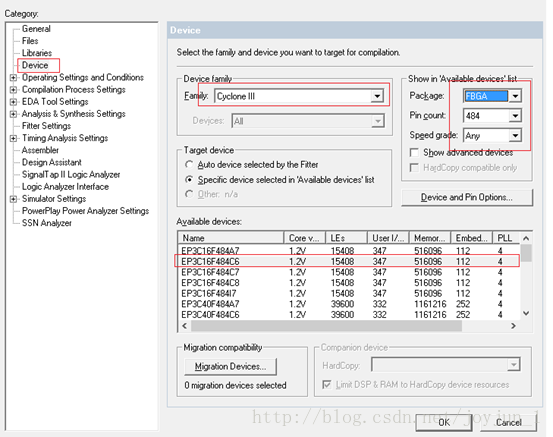Click the vertical scrollbar thumb in device list
The height and width of the screenshot is (437, 553).
pyautogui.click(x=526, y=253)
